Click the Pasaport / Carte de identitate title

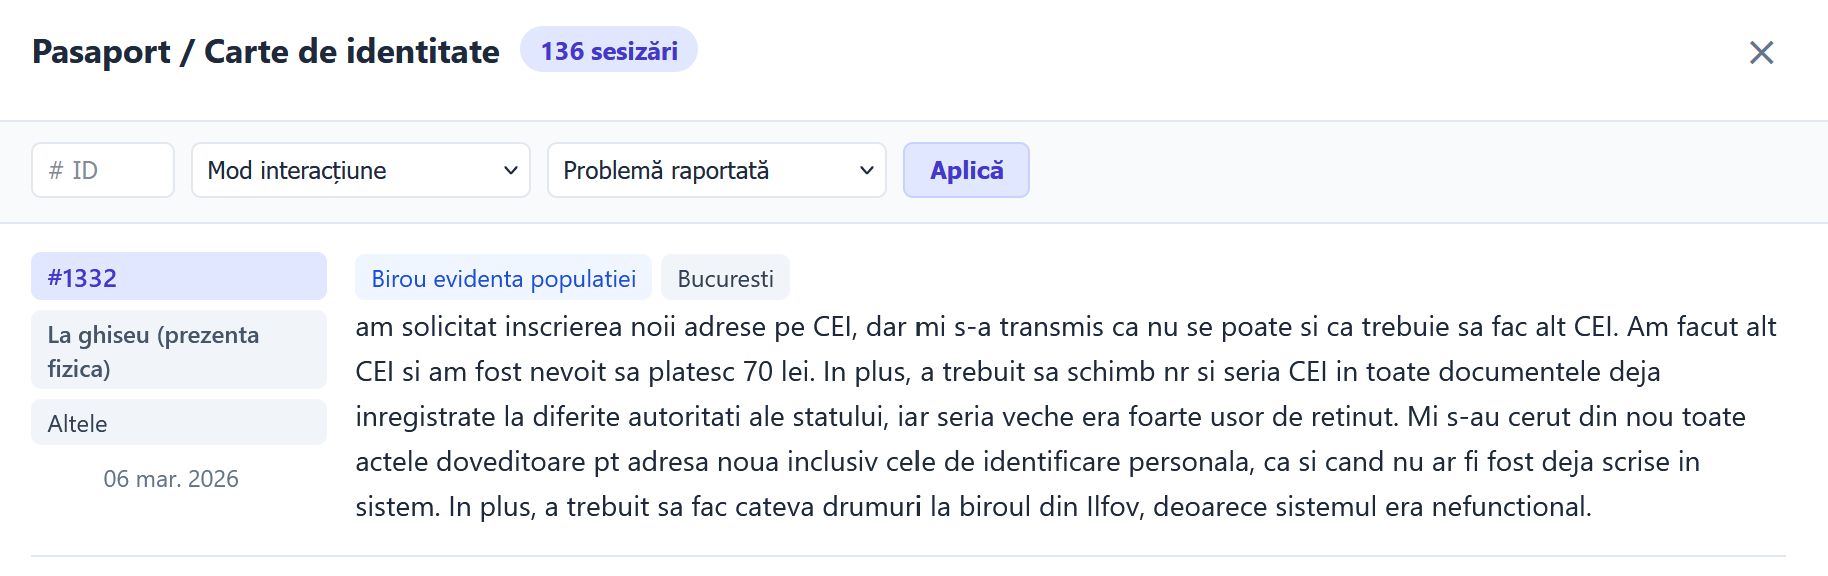[266, 51]
